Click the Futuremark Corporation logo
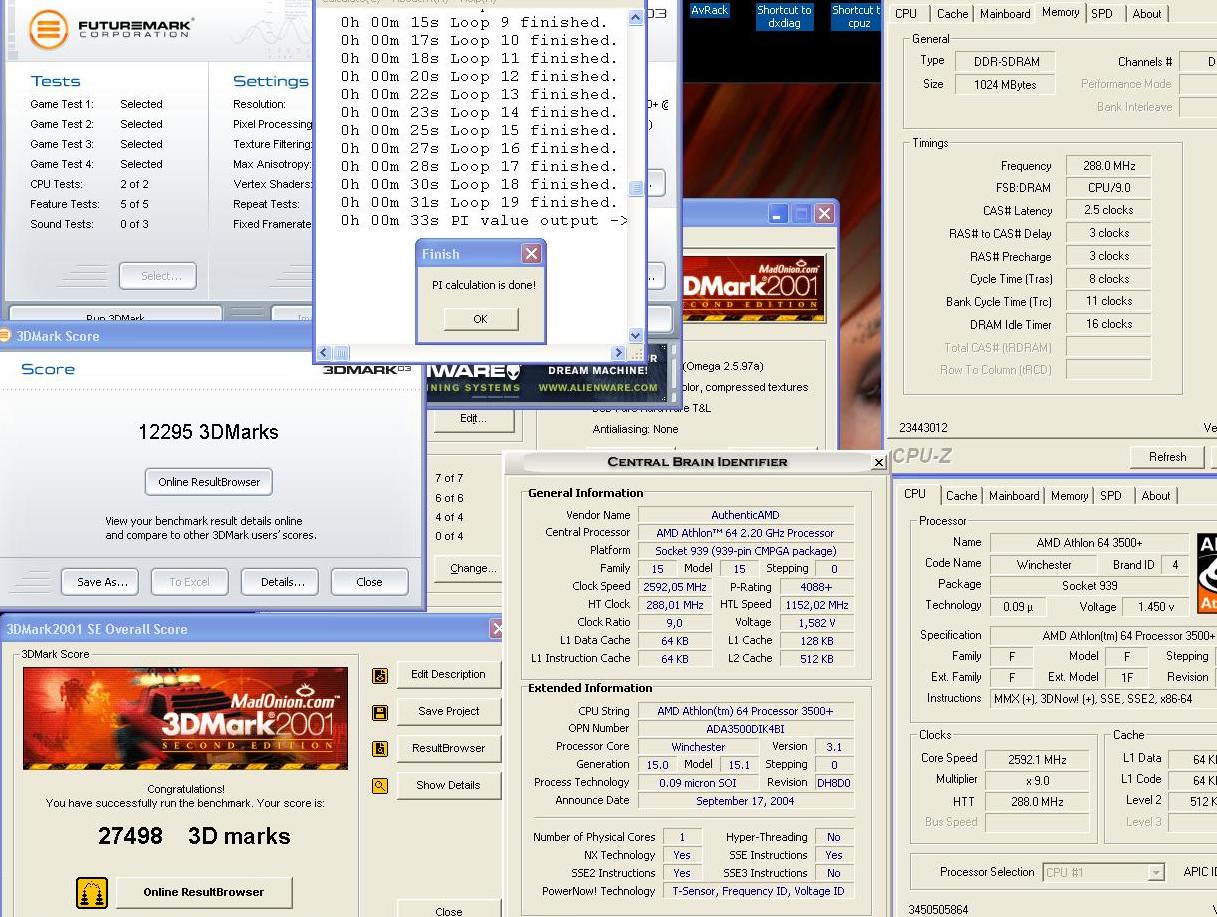The width and height of the screenshot is (1217, 917). [110, 28]
